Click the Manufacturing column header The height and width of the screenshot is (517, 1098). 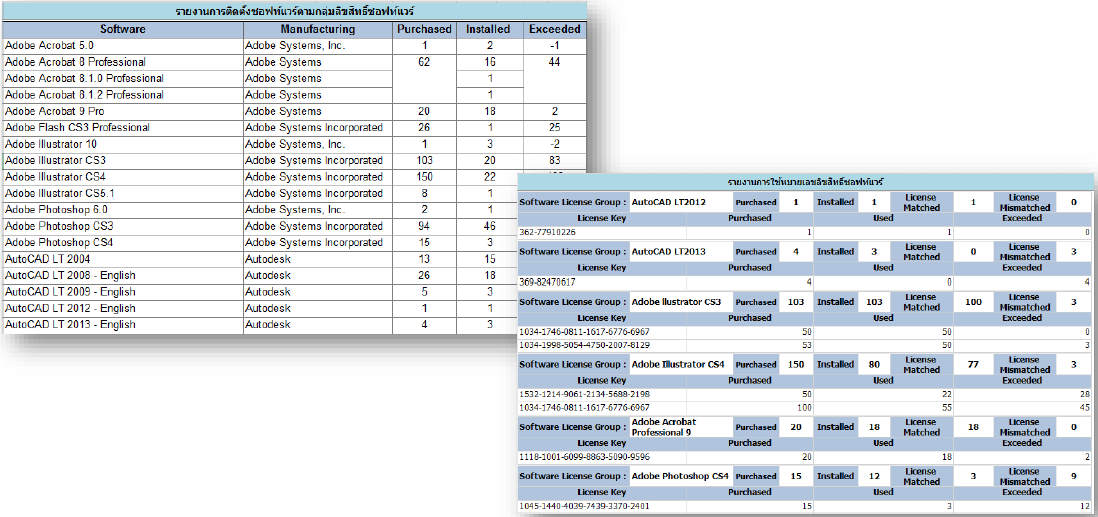click(x=318, y=29)
